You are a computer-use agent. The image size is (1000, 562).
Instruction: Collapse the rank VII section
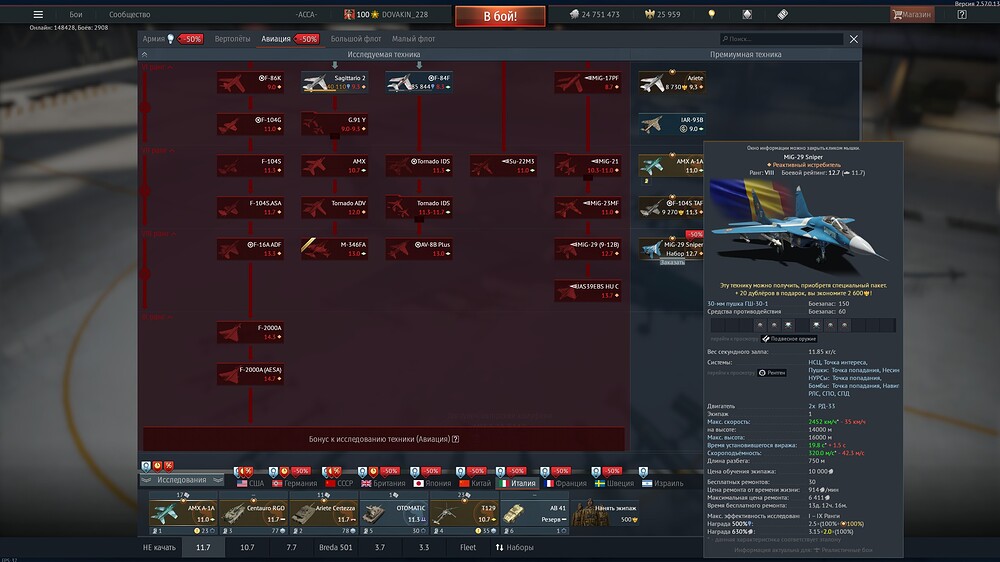(158, 151)
